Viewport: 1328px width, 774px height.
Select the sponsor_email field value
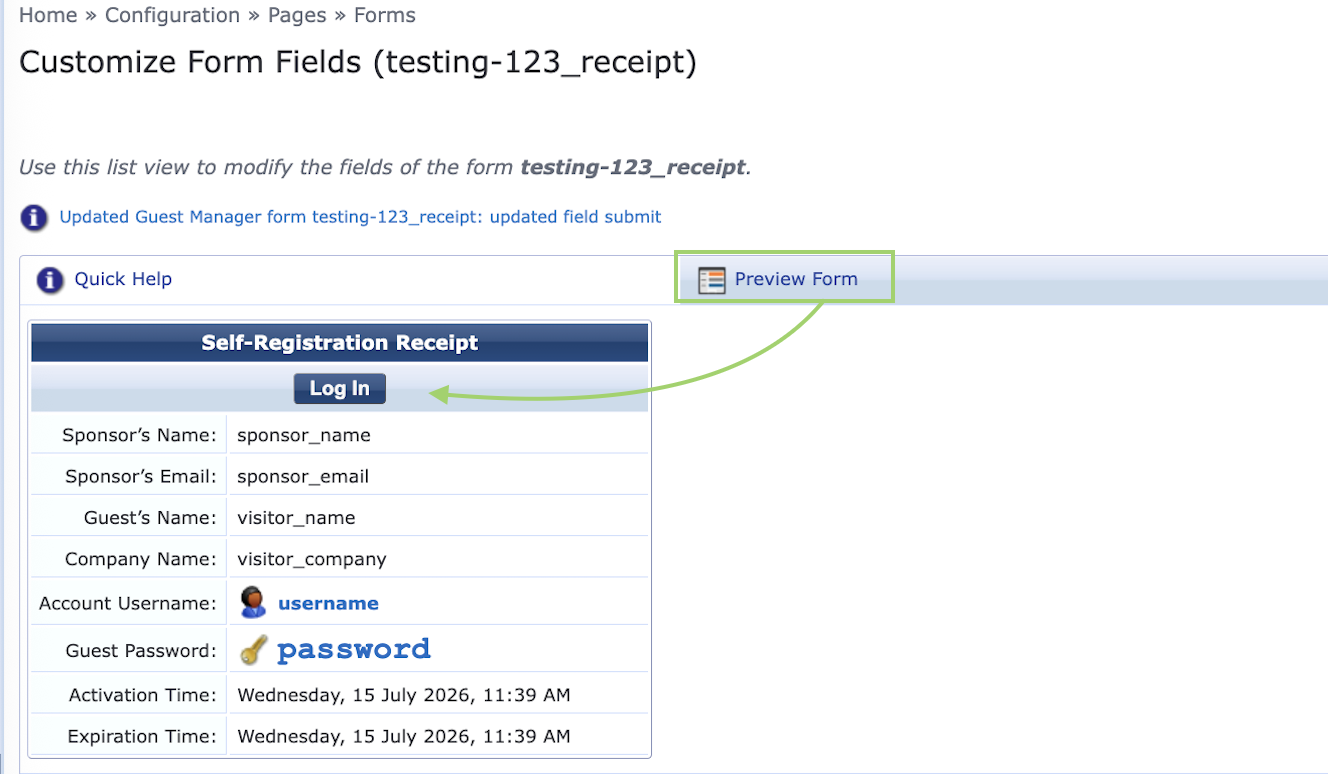[303, 477]
